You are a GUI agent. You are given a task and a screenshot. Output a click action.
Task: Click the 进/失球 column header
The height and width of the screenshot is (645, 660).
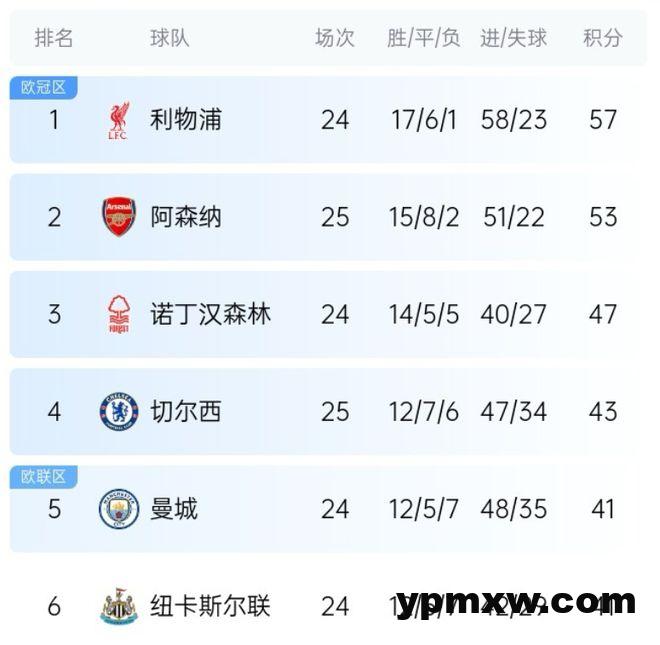pyautogui.click(x=514, y=38)
